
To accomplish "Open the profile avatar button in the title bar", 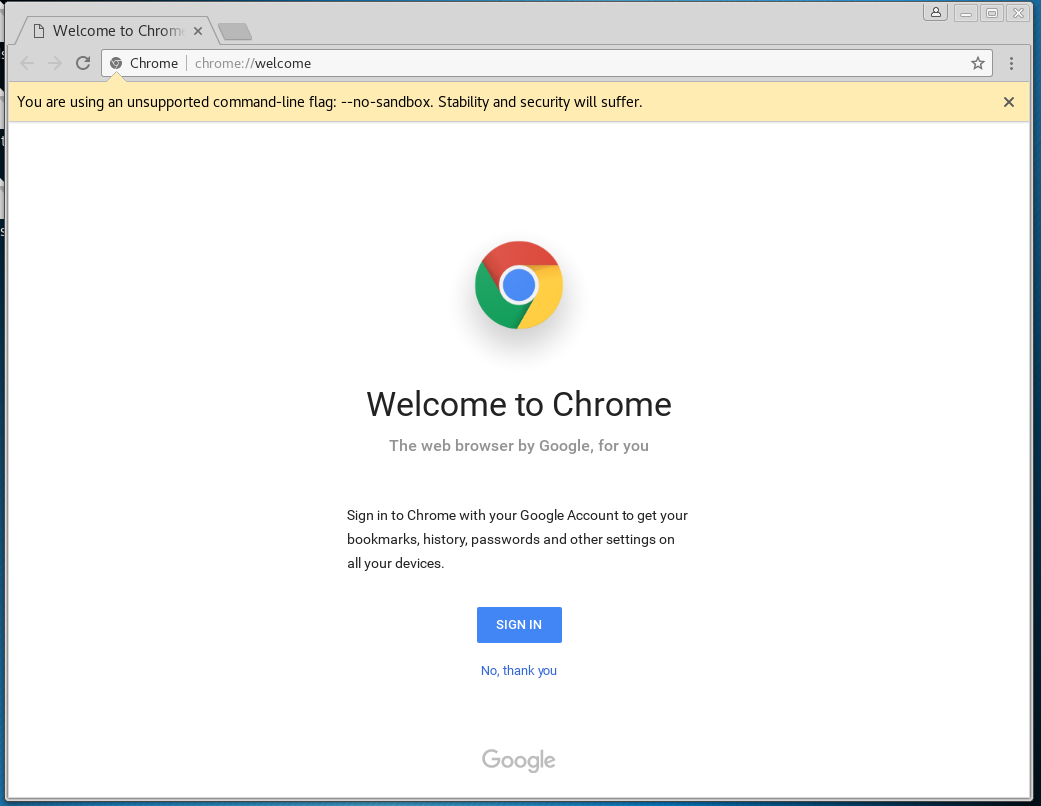I will pyautogui.click(x=935, y=12).
